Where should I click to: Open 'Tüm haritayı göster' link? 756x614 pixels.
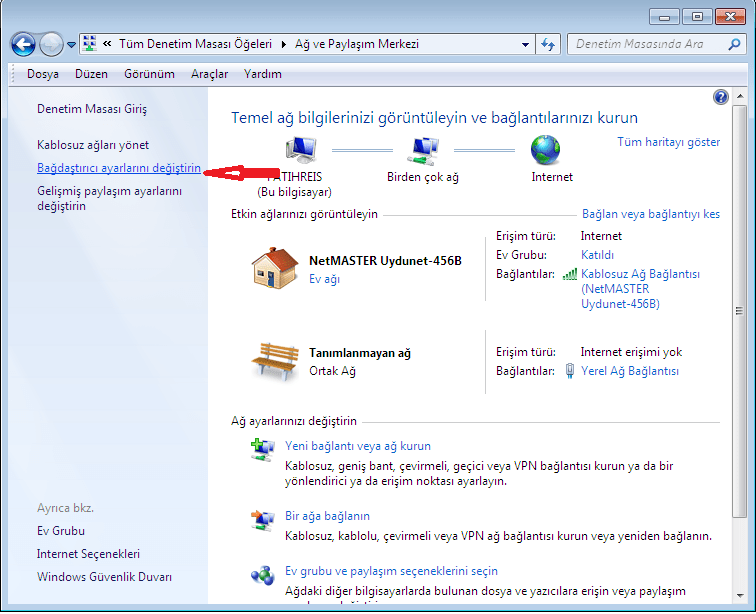pyautogui.click(x=668, y=142)
